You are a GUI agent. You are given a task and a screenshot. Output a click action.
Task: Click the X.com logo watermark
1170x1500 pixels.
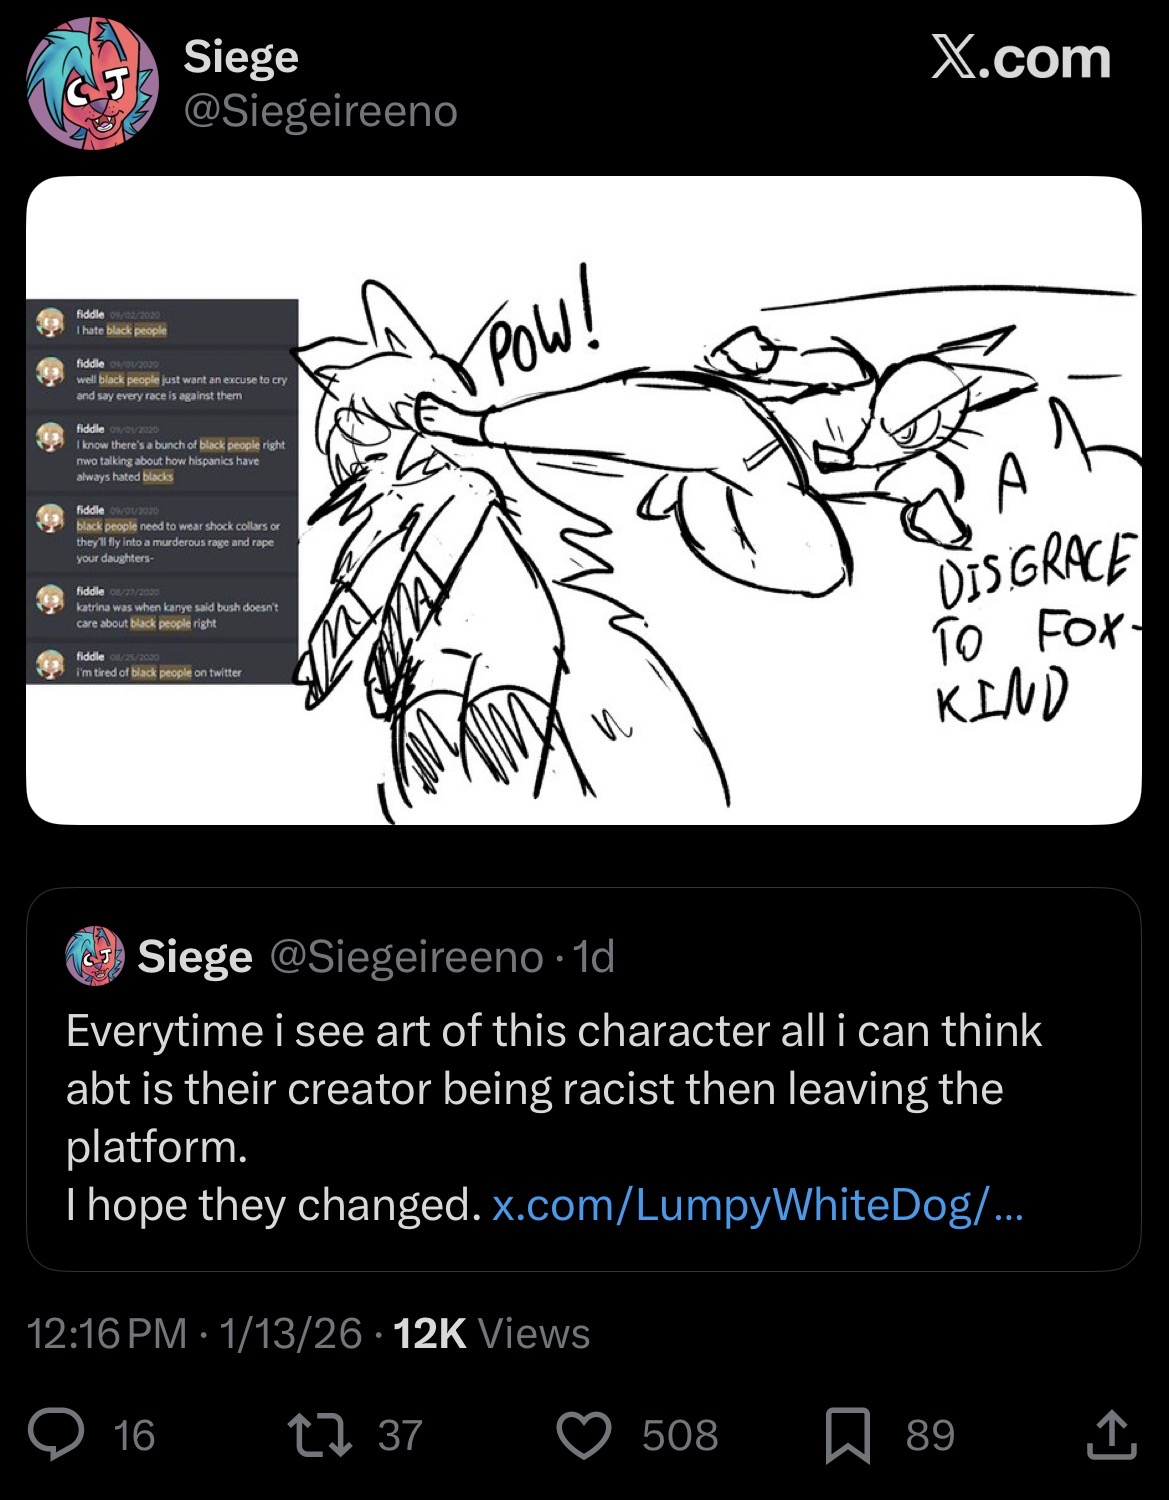point(1021,58)
